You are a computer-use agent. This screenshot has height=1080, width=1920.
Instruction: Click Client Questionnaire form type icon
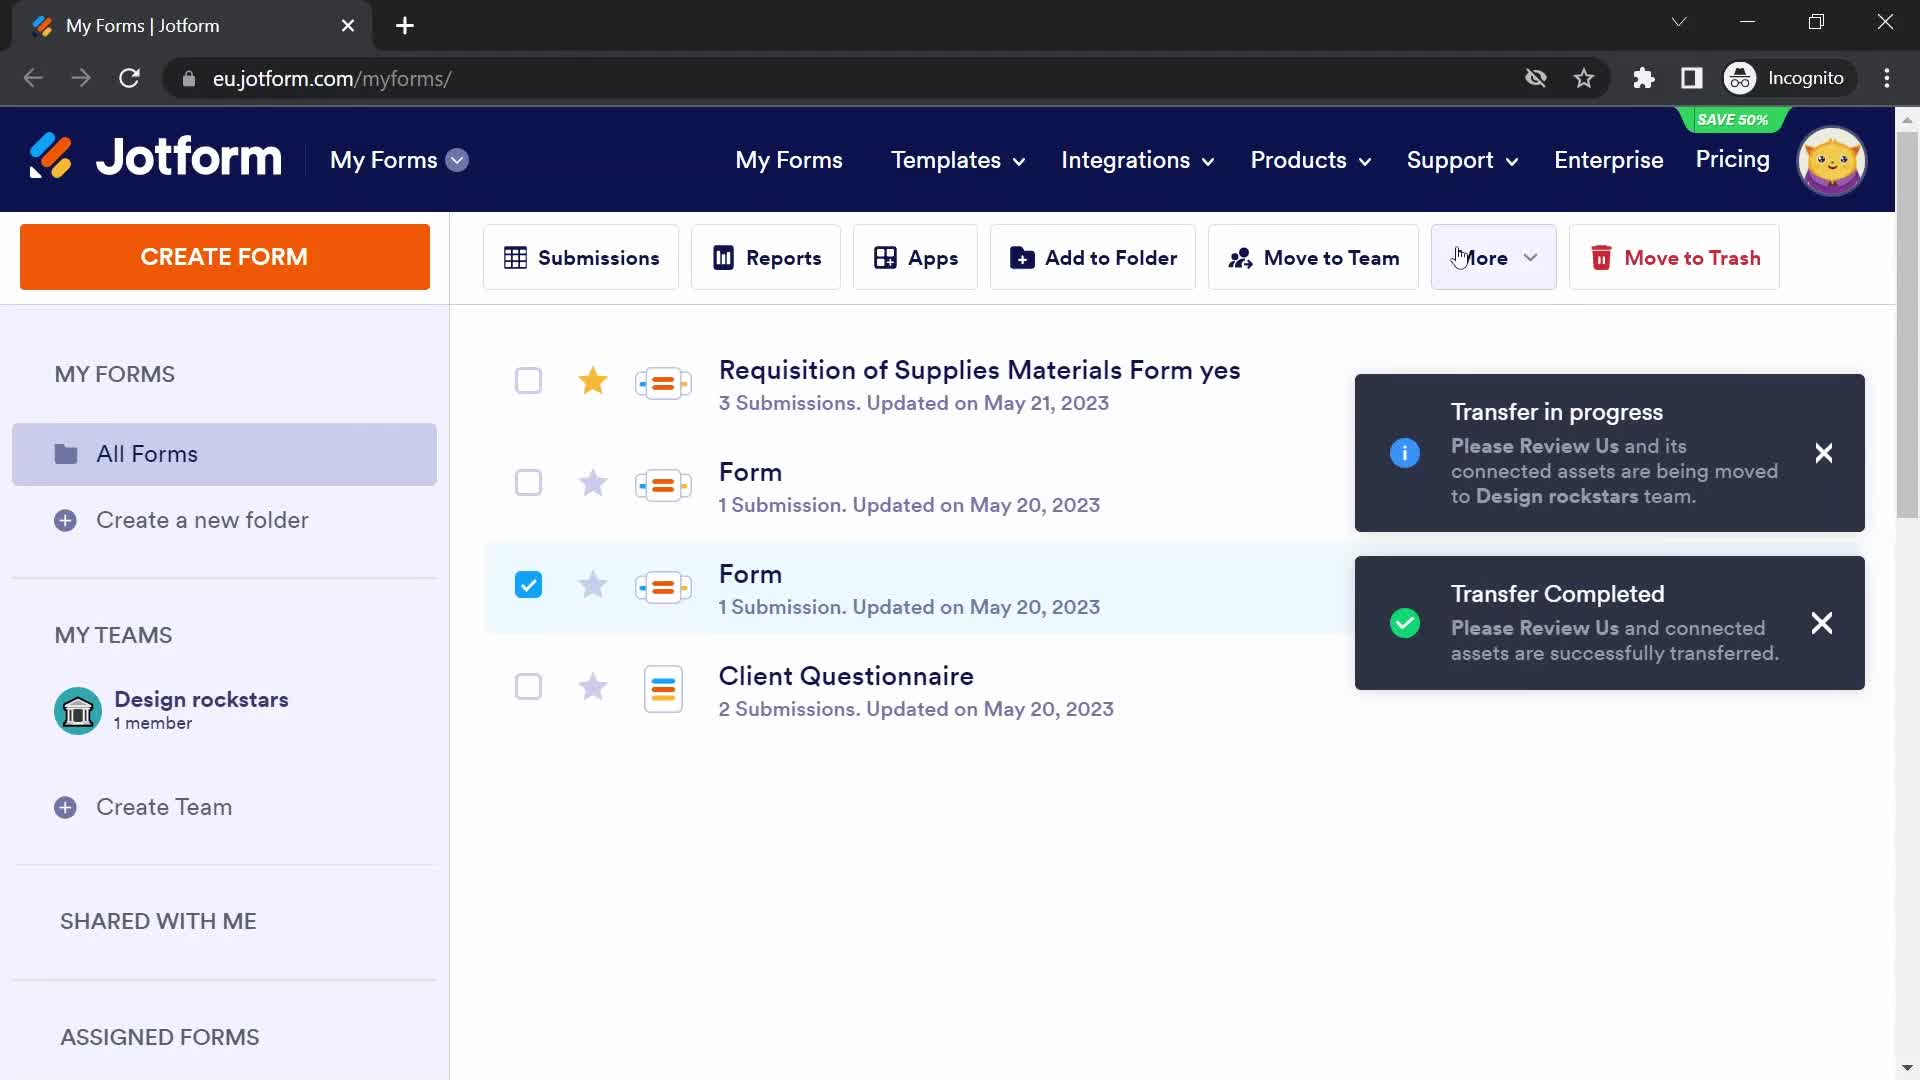click(x=663, y=689)
